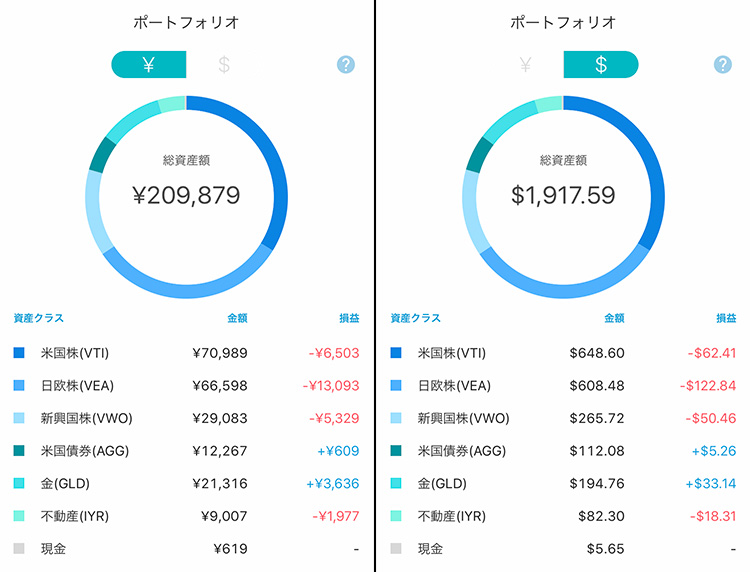Open the help icon in right panel
The image size is (750, 572).
[722, 65]
